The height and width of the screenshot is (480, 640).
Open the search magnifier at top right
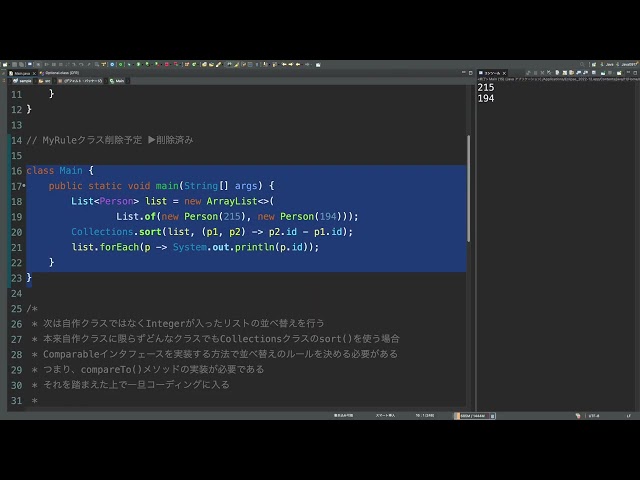tap(582, 64)
